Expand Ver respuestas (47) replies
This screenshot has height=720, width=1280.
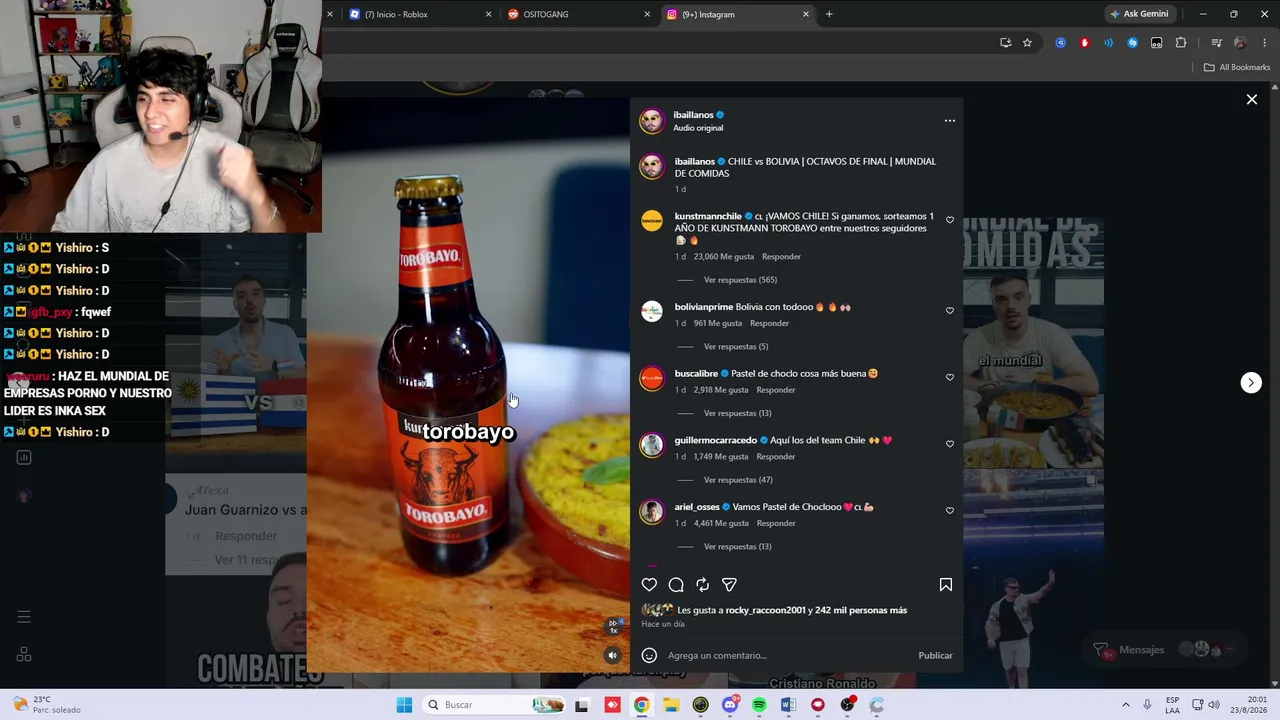[738, 480]
